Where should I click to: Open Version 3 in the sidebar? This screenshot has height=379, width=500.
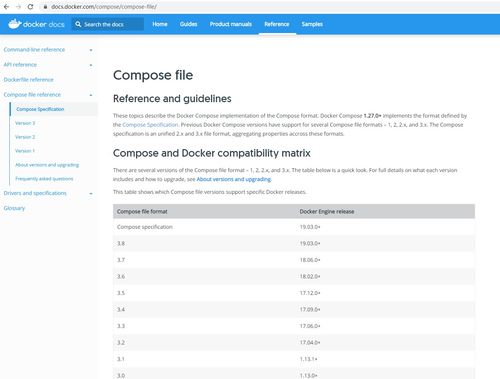(x=25, y=123)
